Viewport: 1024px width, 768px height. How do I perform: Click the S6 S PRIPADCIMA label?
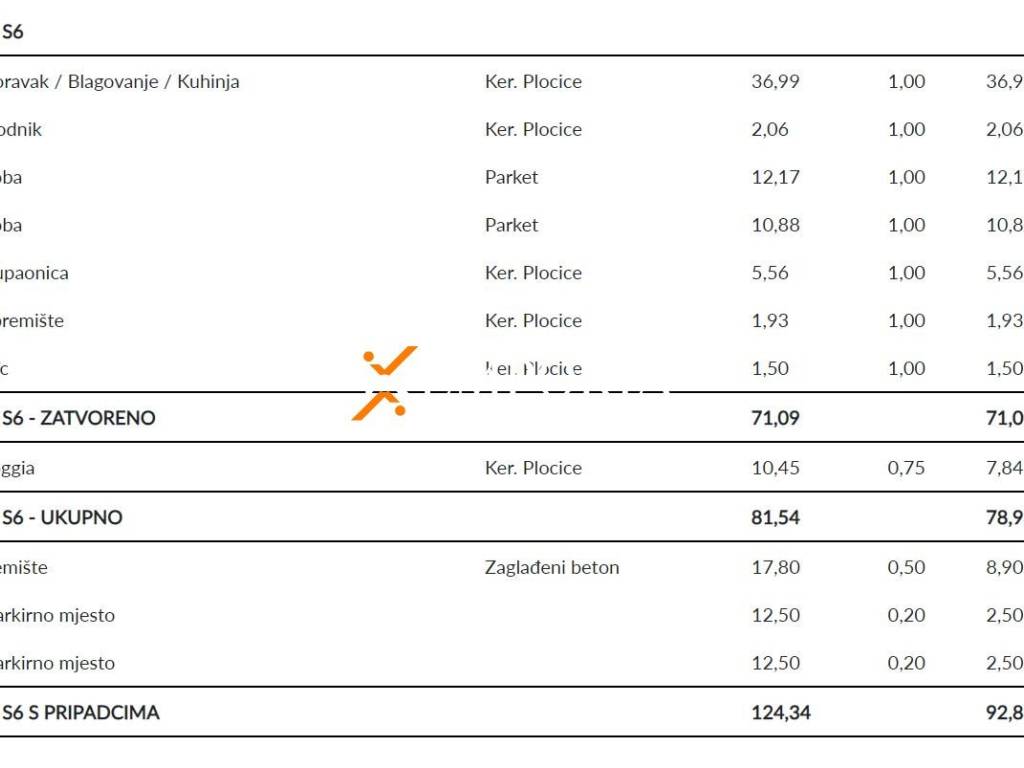pos(81,713)
